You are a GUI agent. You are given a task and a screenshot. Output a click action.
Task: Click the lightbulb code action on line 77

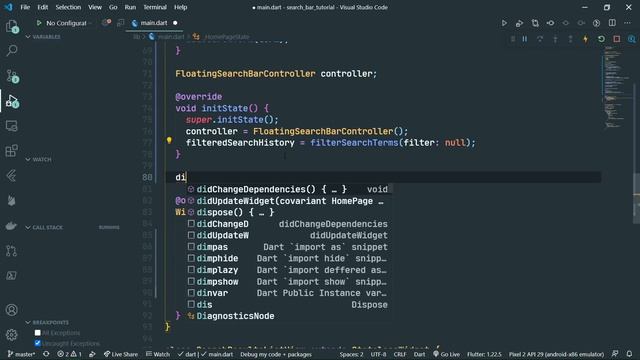click(169, 141)
